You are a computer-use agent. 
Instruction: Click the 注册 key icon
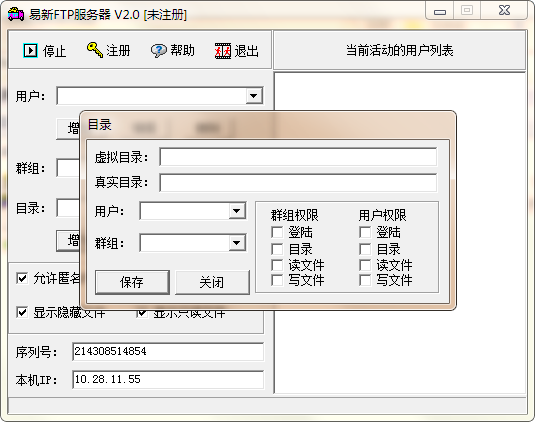(x=94, y=50)
